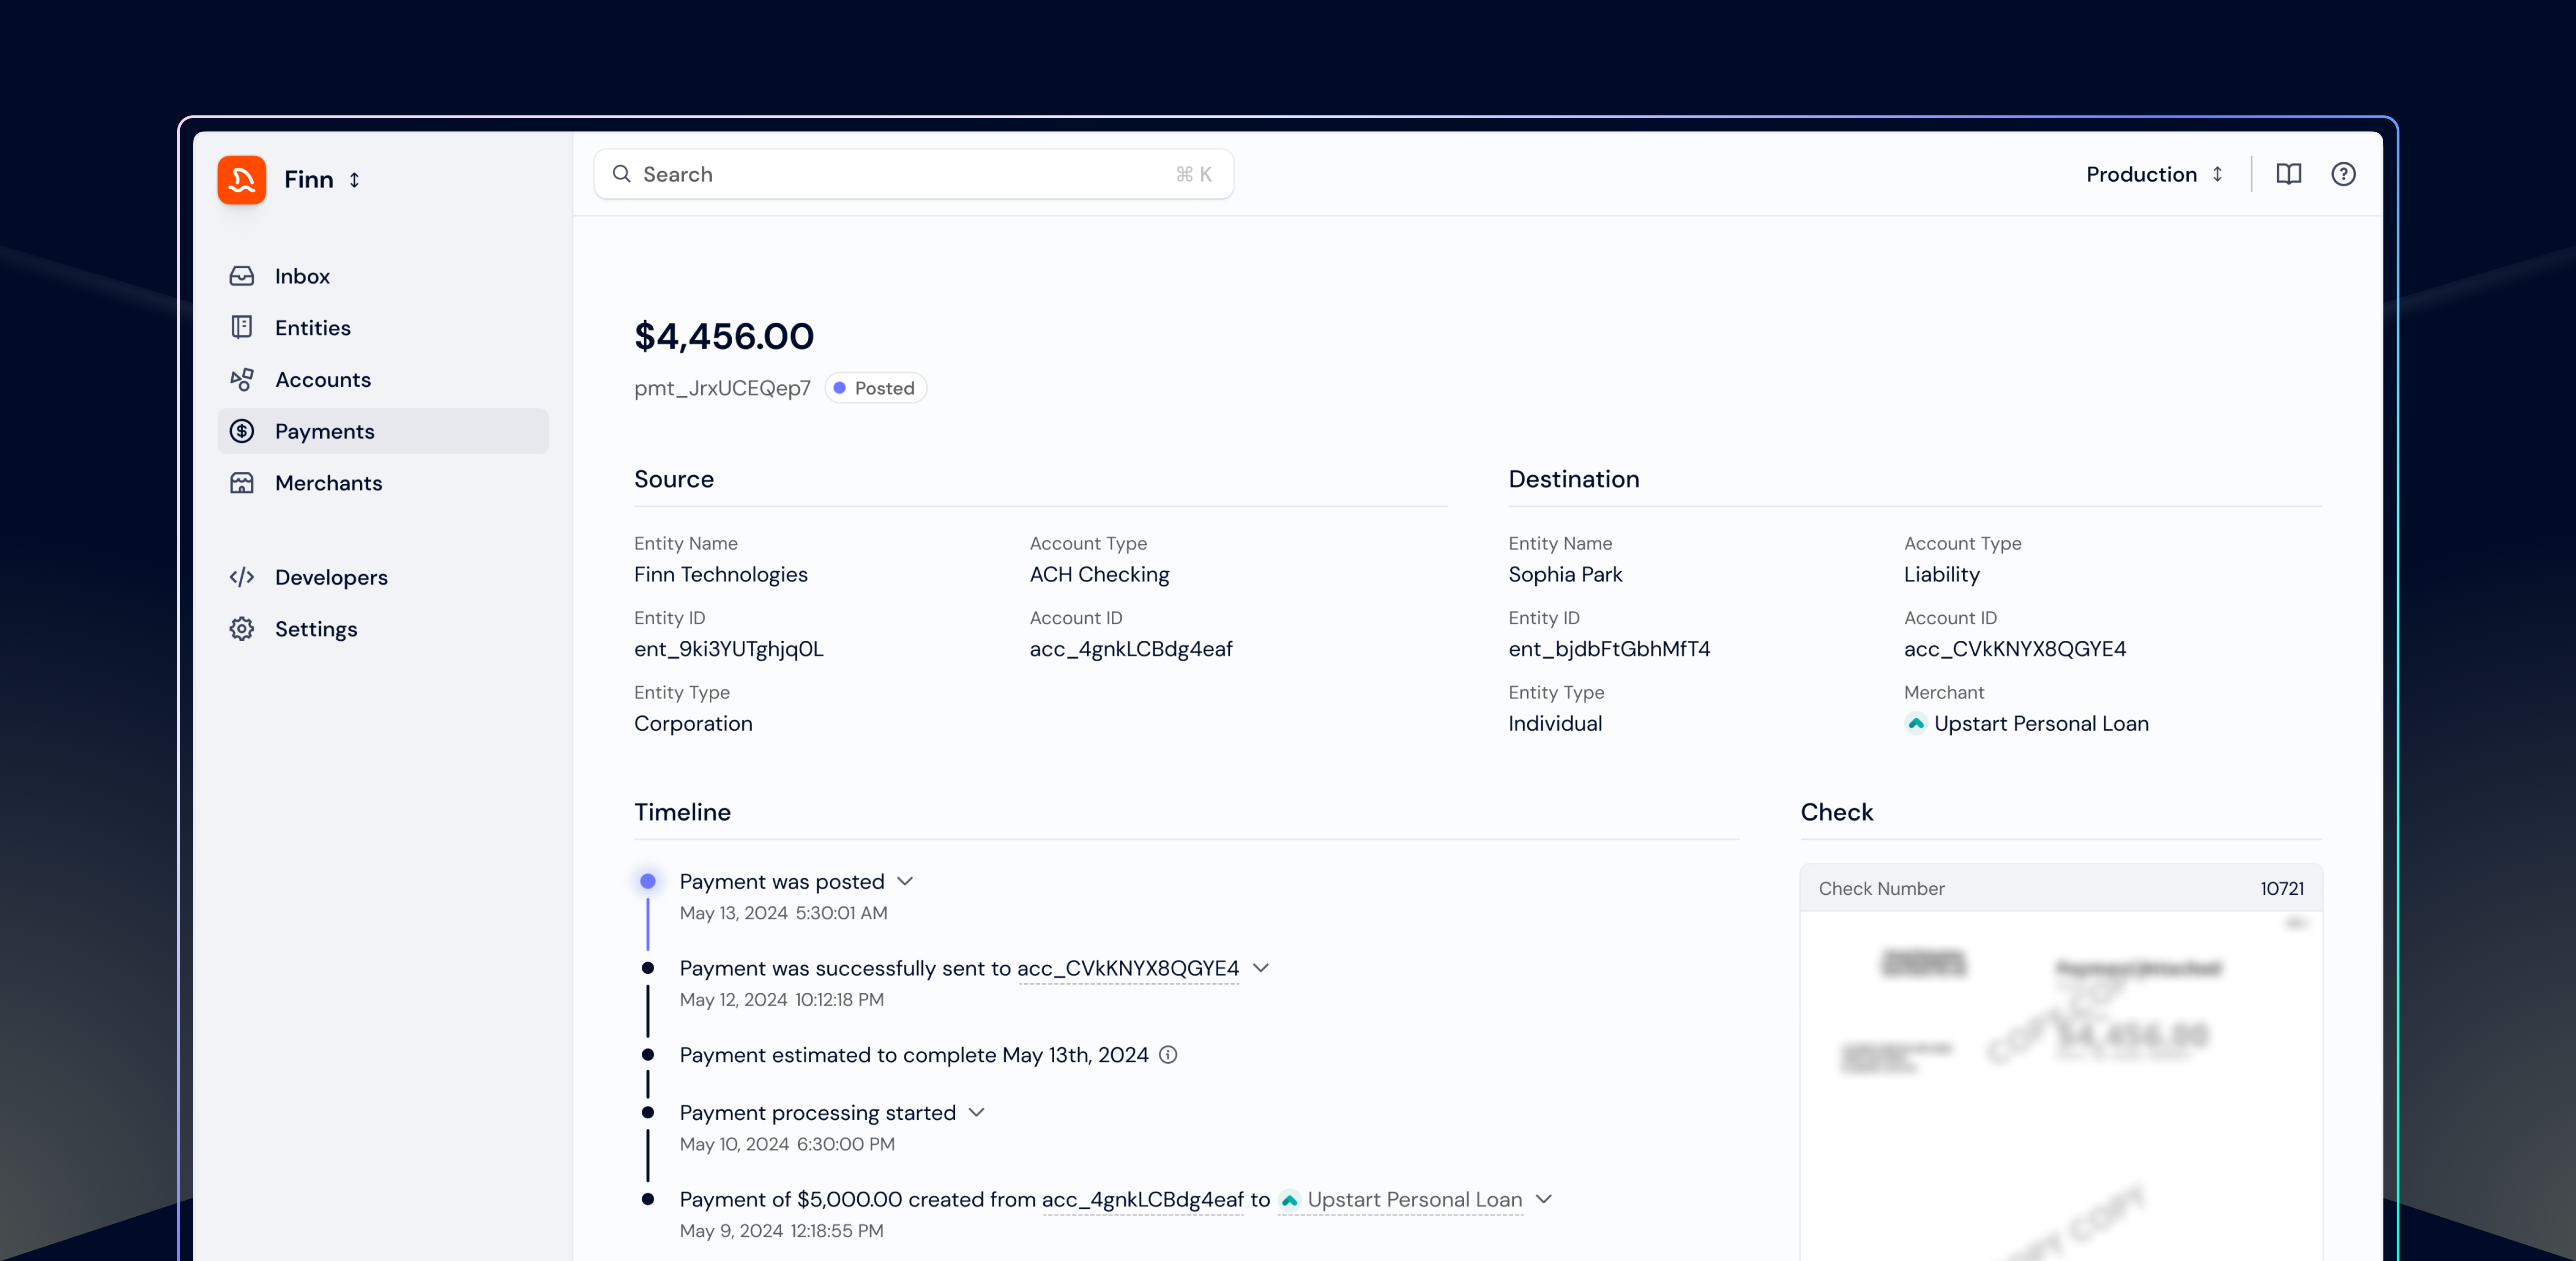Click the search magnifier icon
The width and height of the screenshot is (2576, 1261).
point(621,174)
